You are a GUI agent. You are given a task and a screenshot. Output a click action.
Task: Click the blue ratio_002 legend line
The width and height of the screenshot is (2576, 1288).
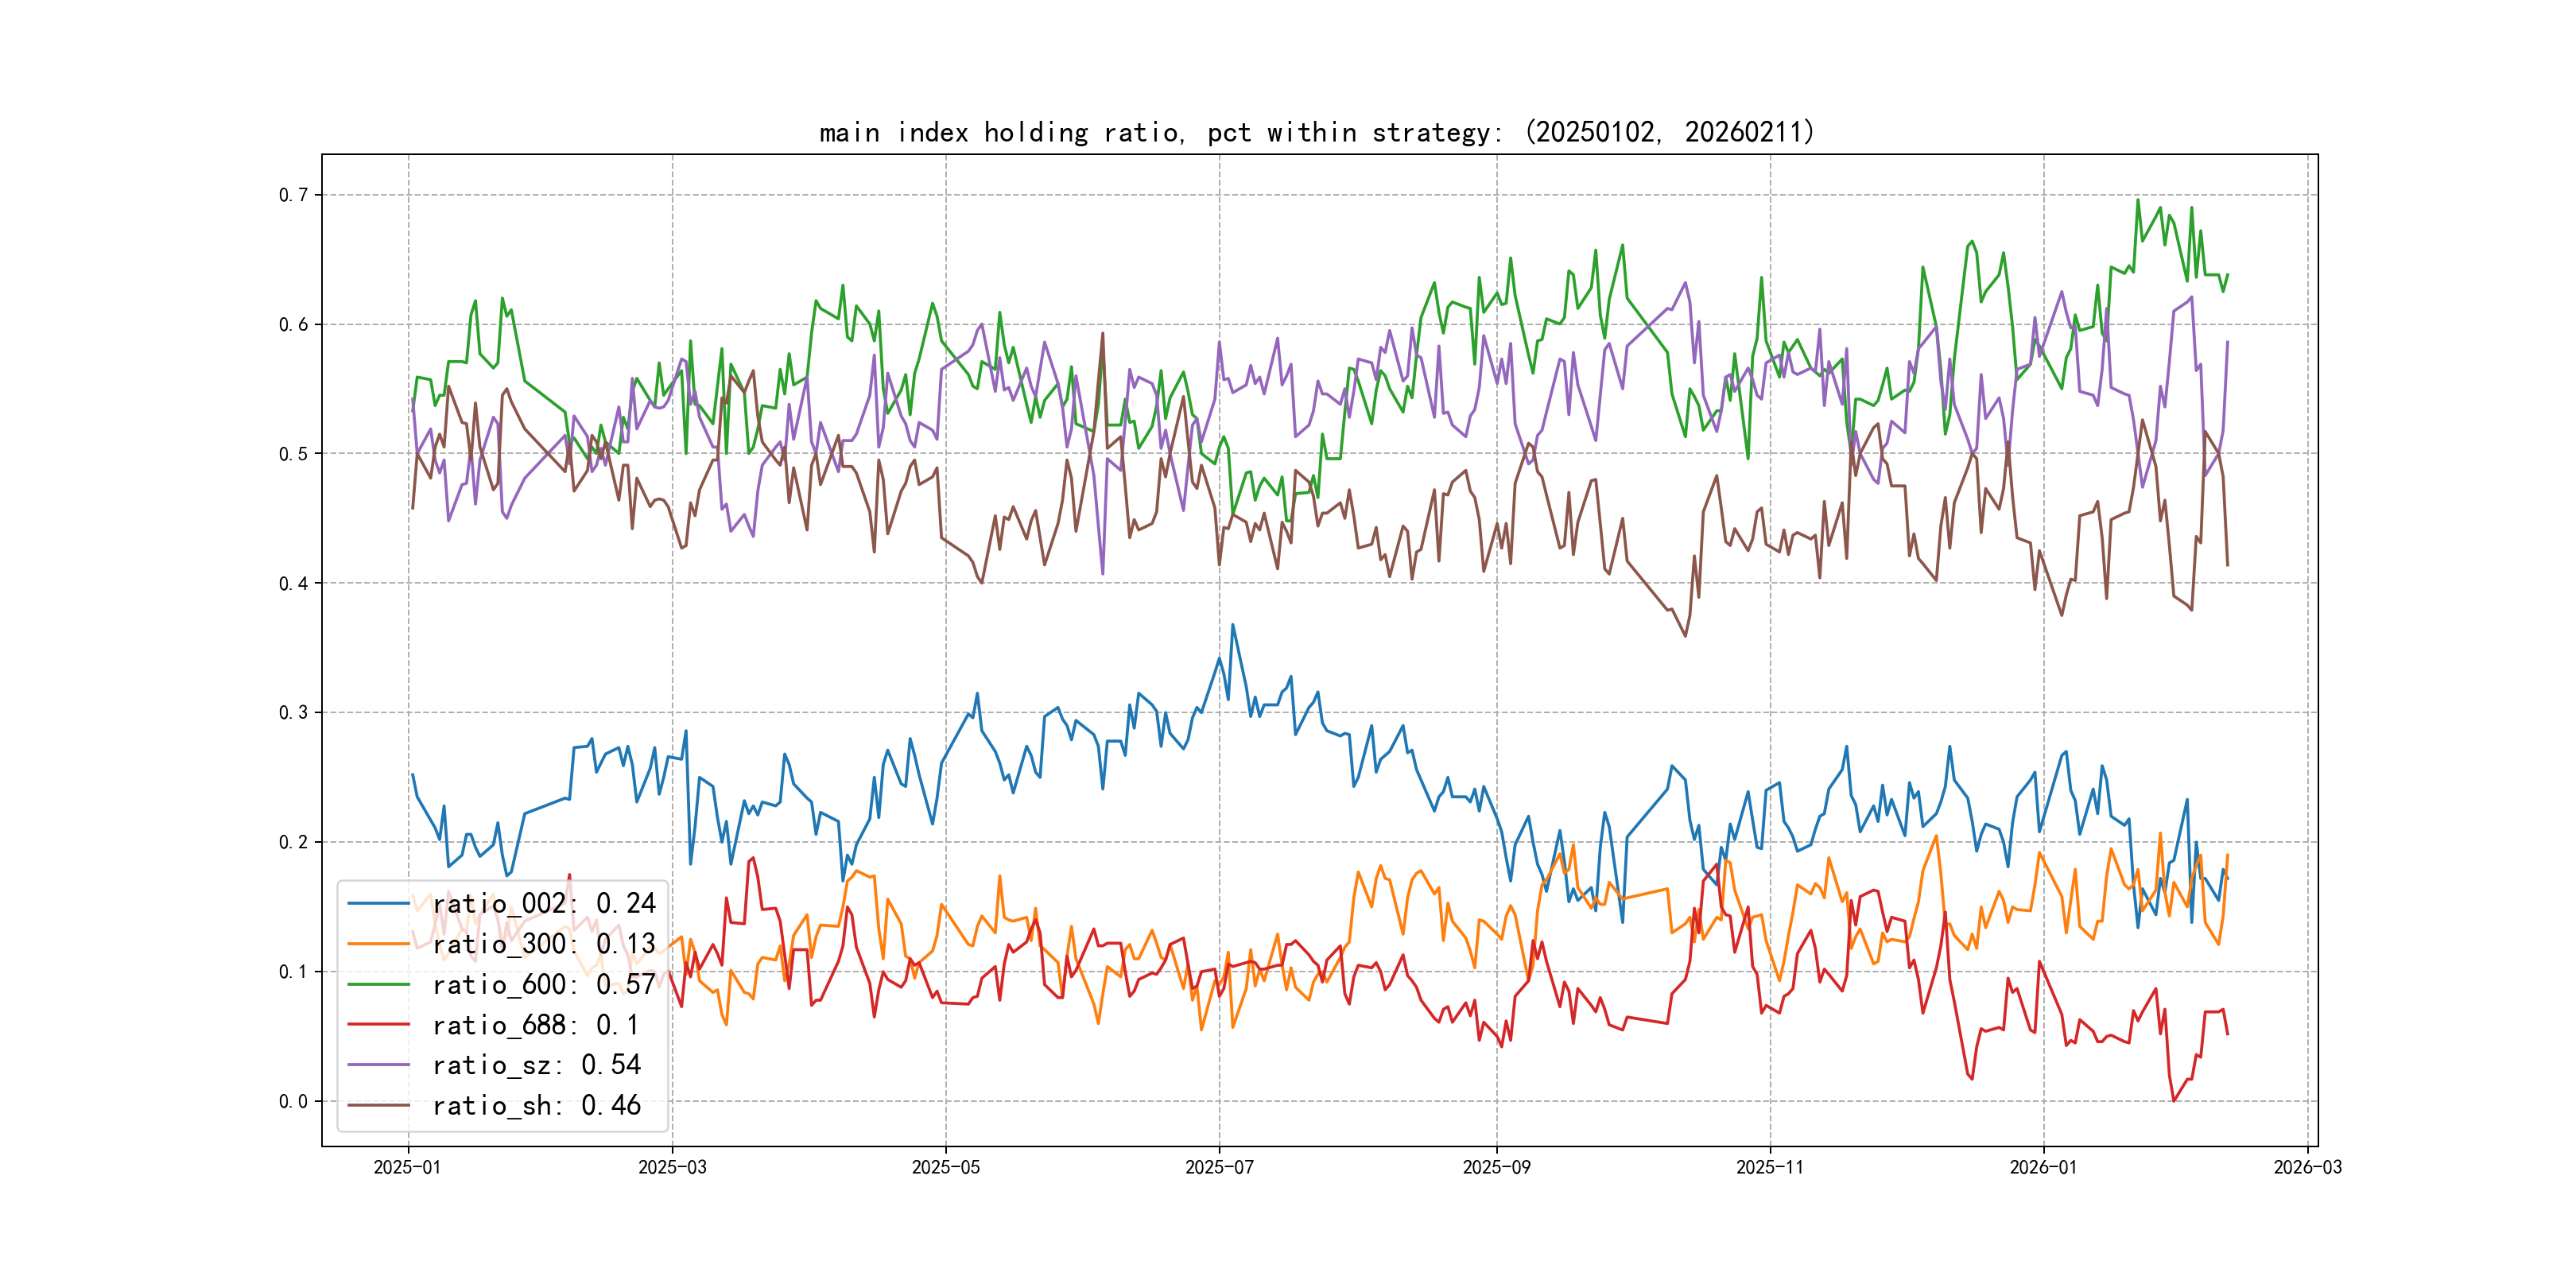pyautogui.click(x=378, y=904)
